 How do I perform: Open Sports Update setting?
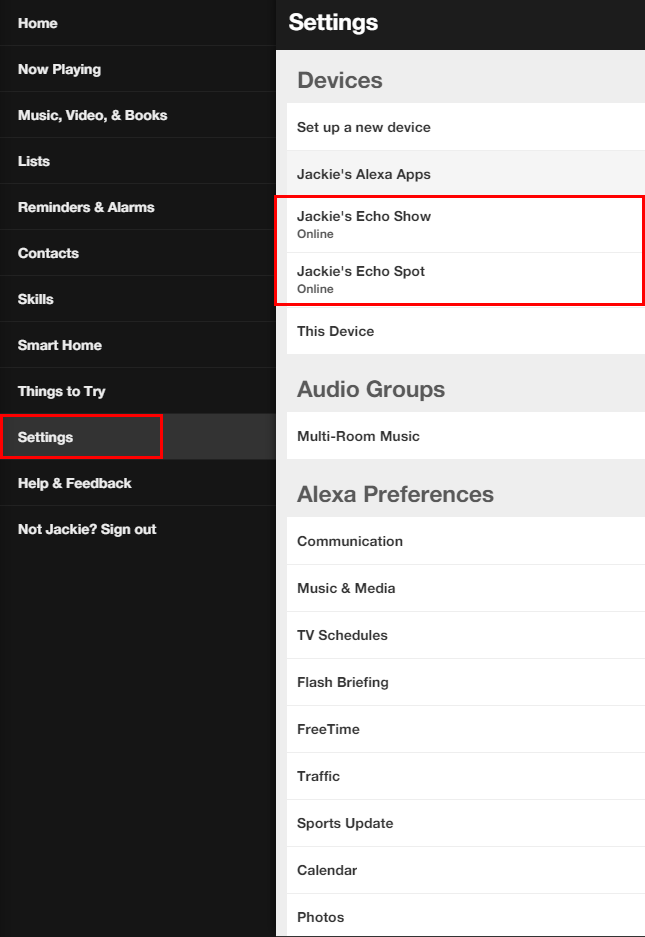pyautogui.click(x=466, y=823)
